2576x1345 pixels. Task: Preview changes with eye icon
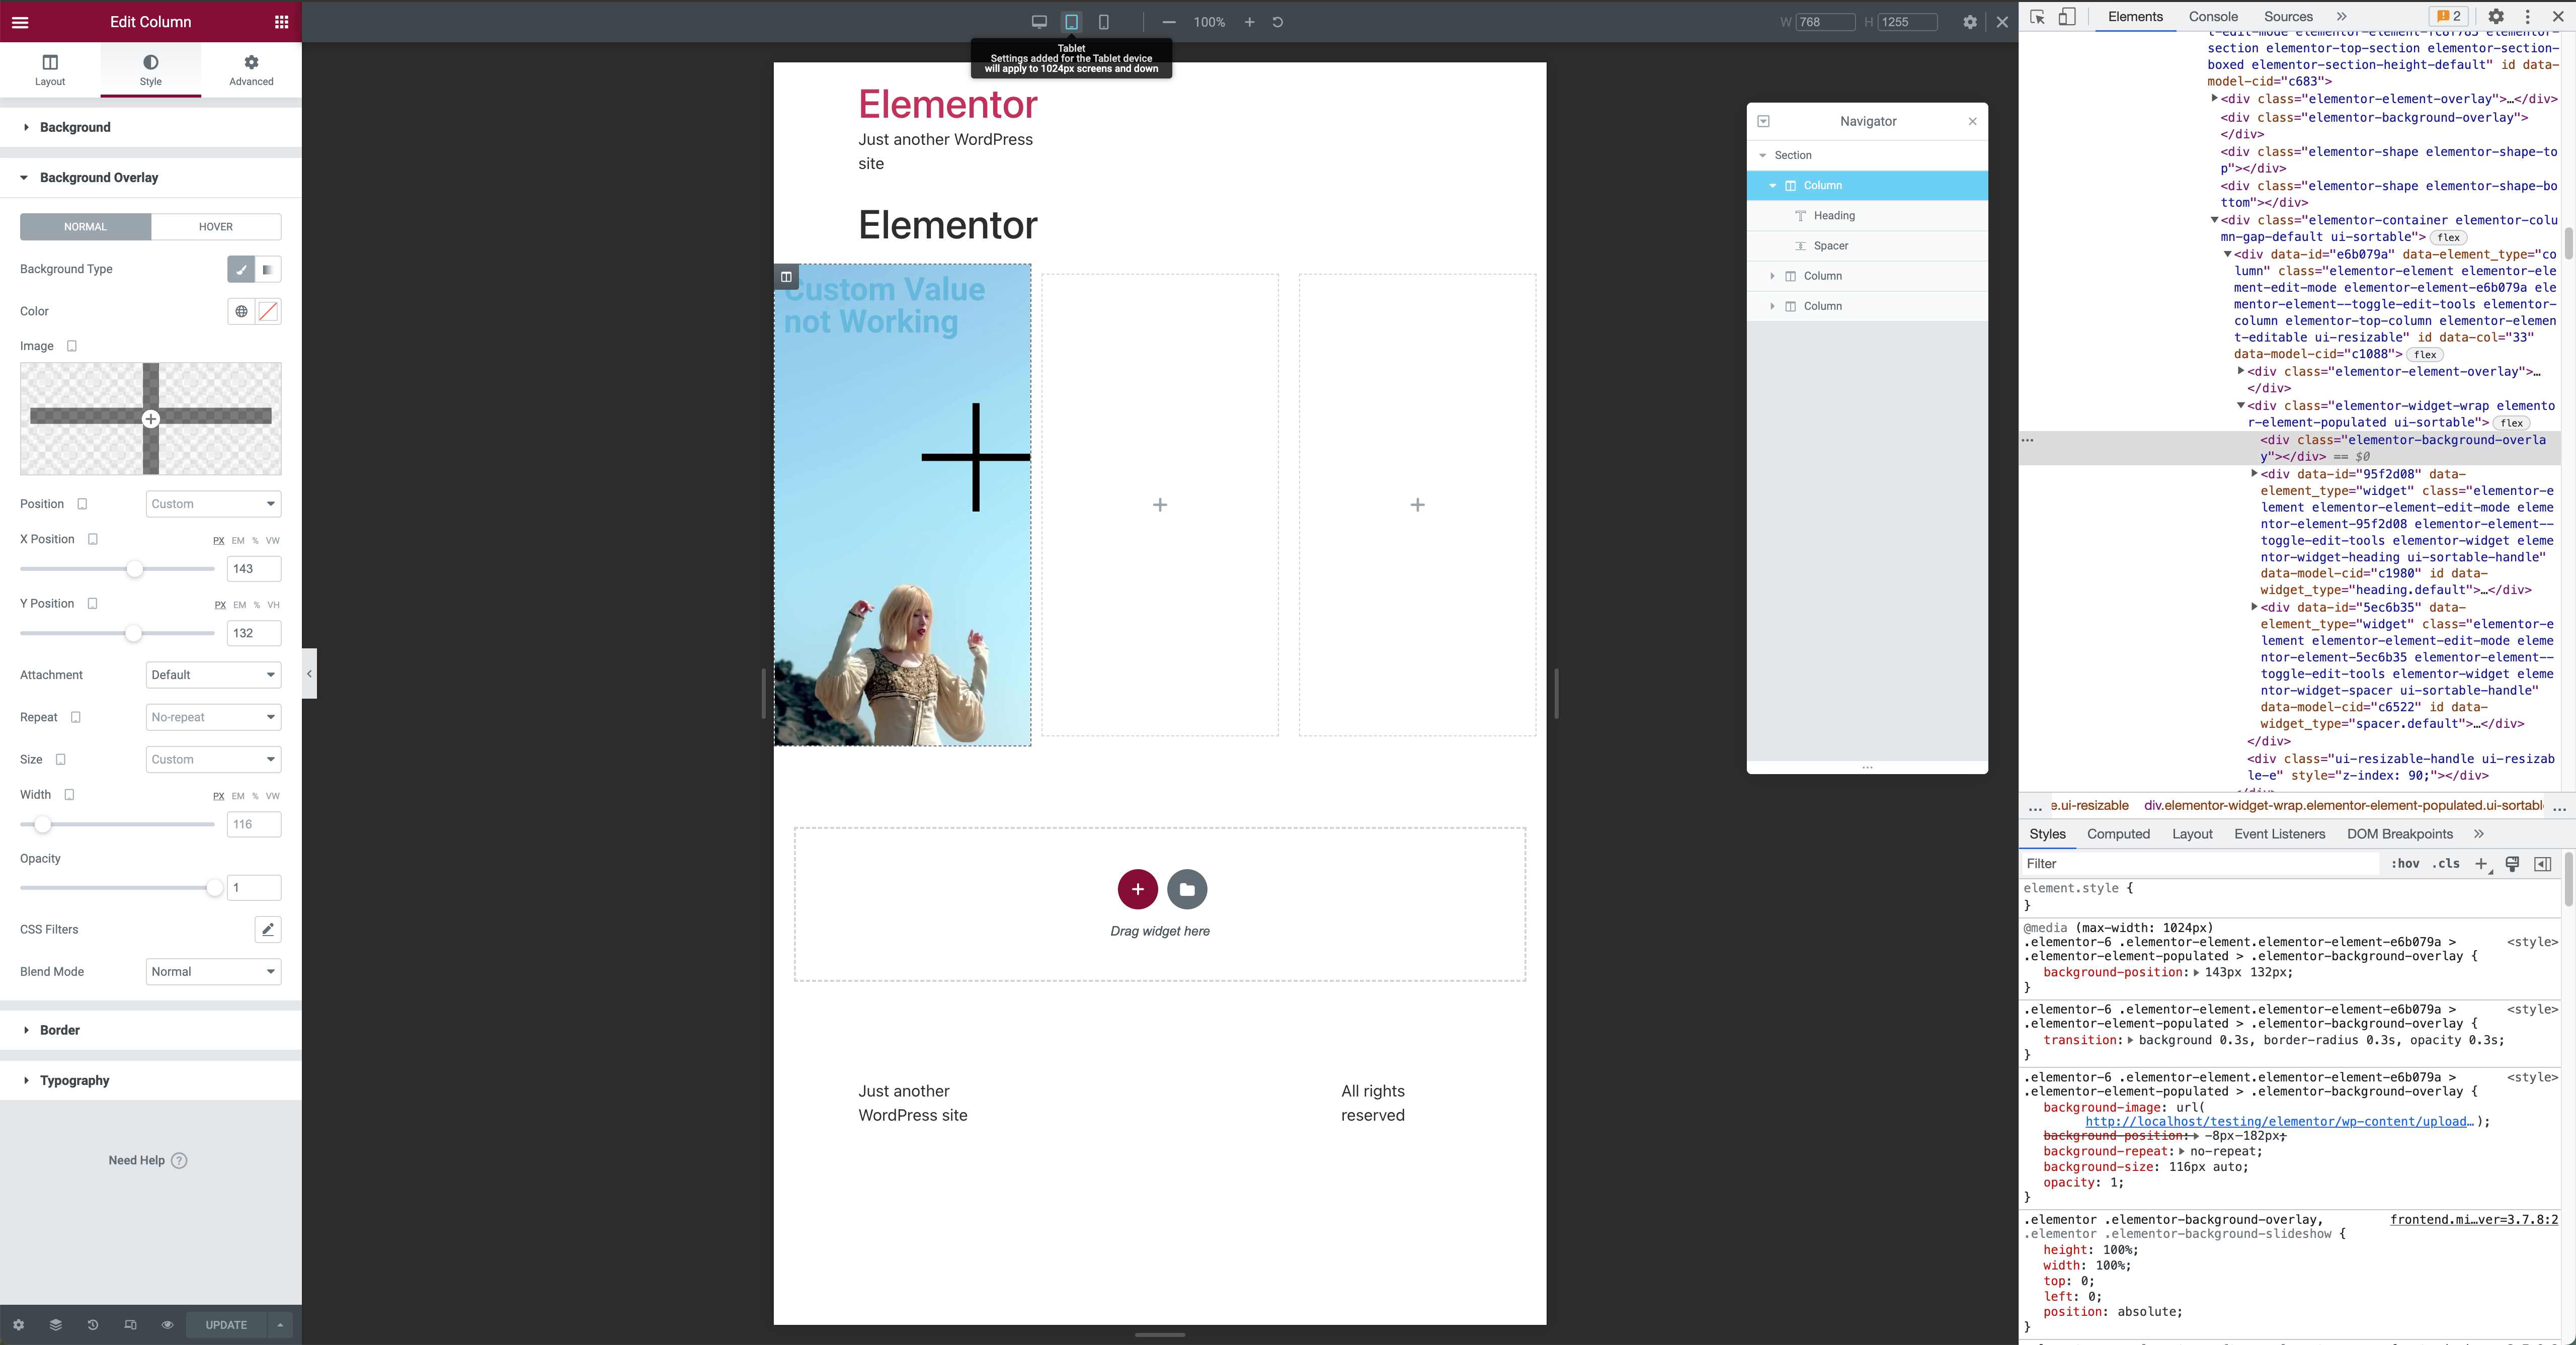[167, 1325]
